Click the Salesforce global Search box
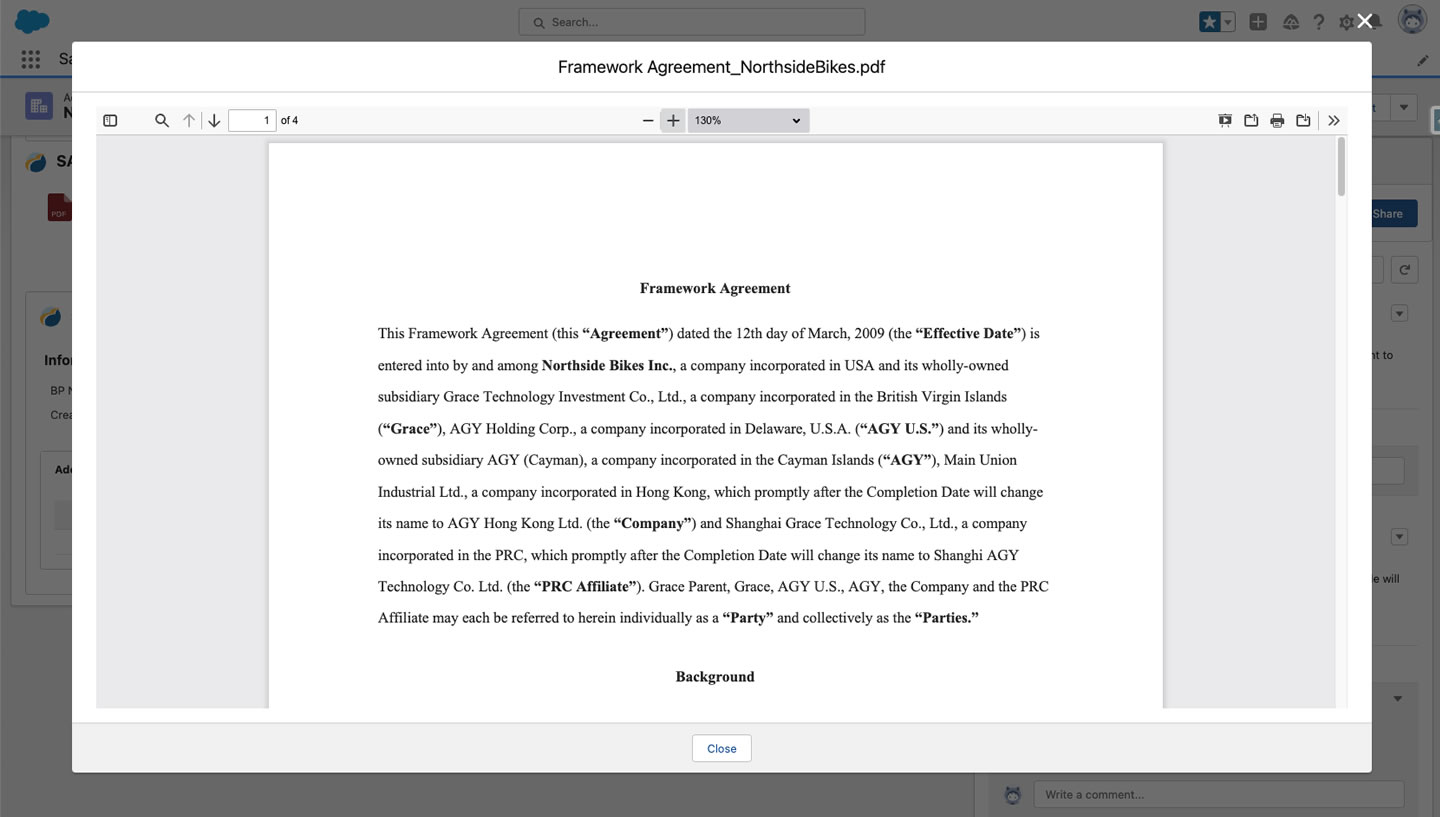1440x817 pixels. pos(692,22)
